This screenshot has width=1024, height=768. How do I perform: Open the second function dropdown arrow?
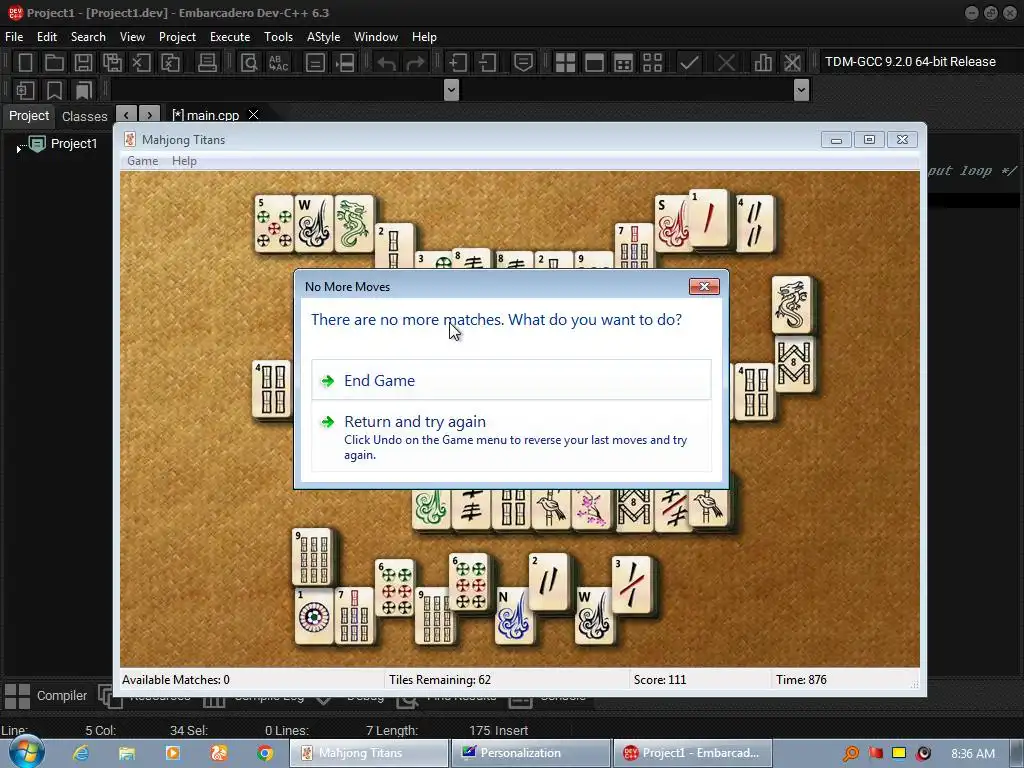coord(801,89)
